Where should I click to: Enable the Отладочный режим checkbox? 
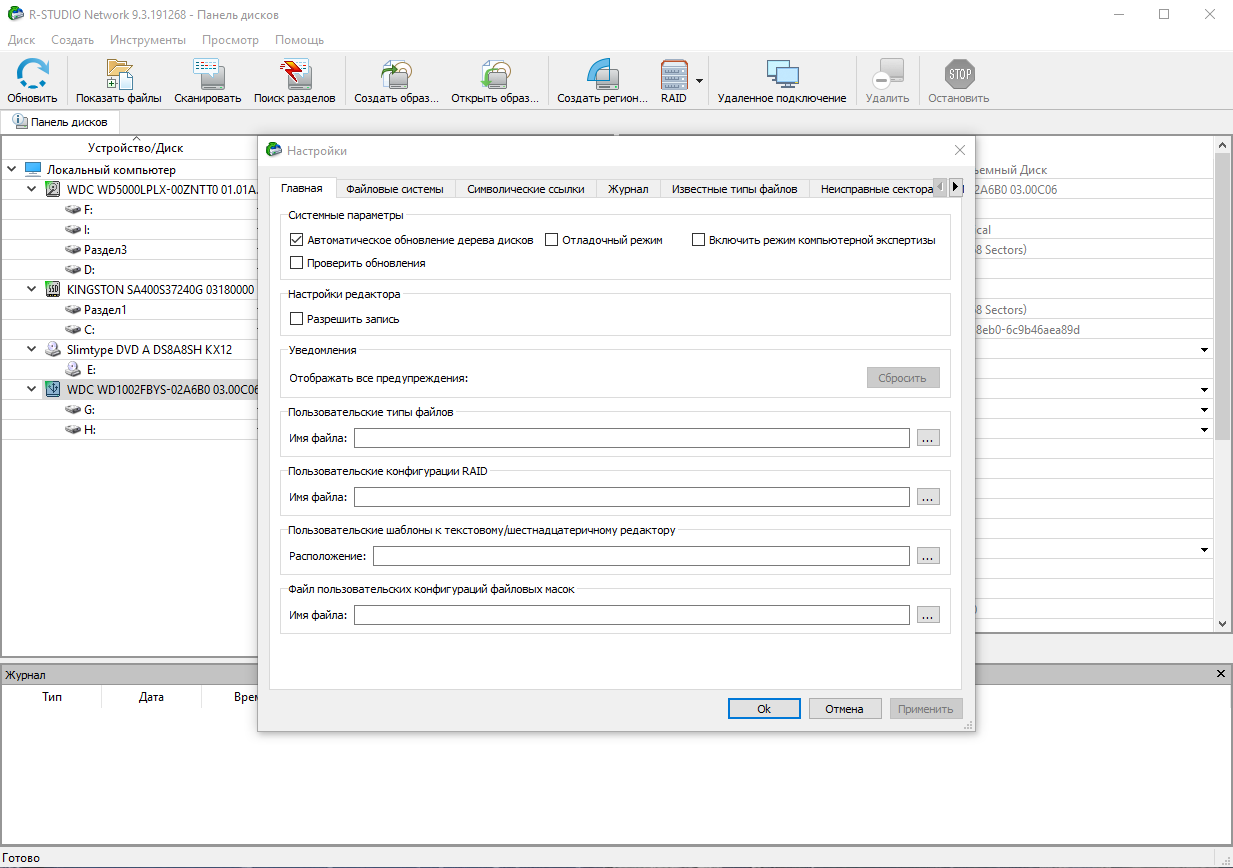[x=552, y=240]
